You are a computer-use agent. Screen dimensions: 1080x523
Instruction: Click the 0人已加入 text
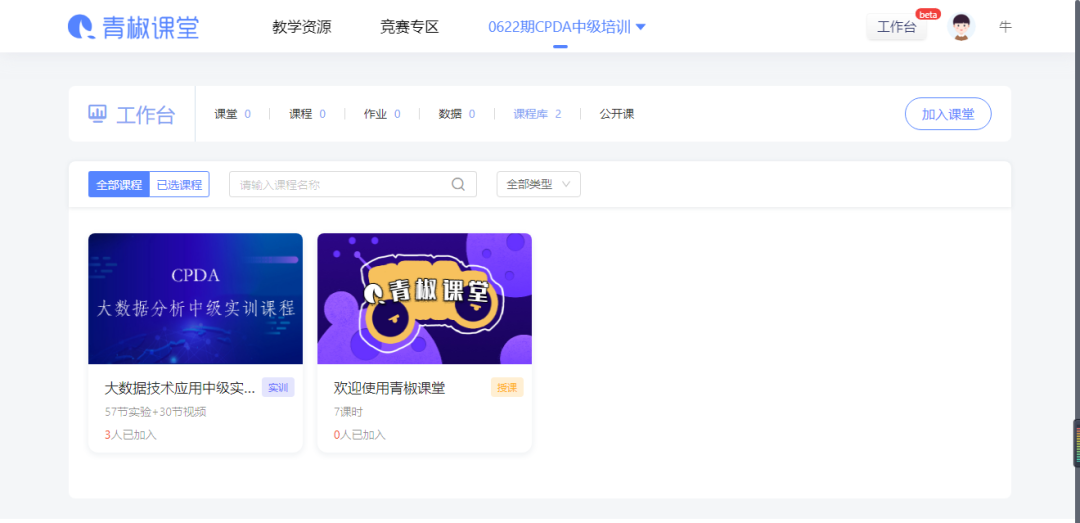coord(360,435)
